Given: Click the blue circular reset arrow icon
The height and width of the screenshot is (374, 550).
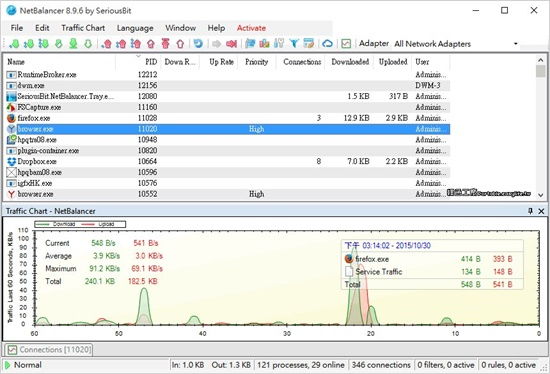Looking at the screenshot, I should [198, 44].
